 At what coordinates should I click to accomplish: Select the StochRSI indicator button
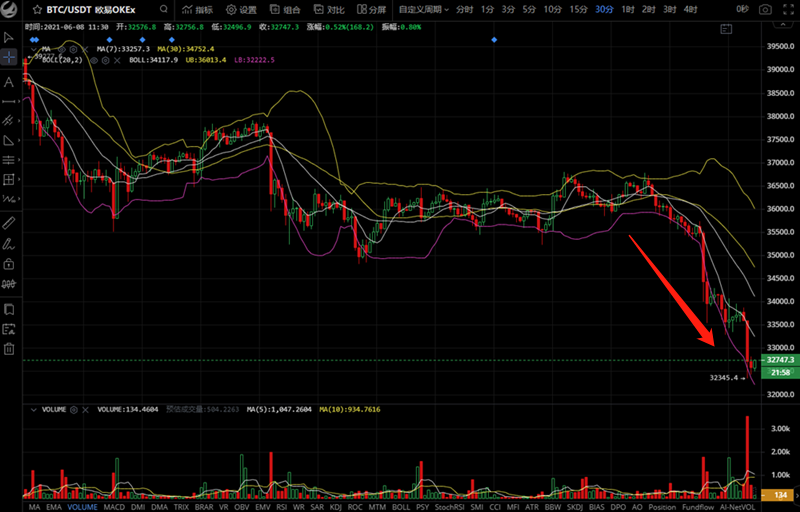[x=450, y=507]
